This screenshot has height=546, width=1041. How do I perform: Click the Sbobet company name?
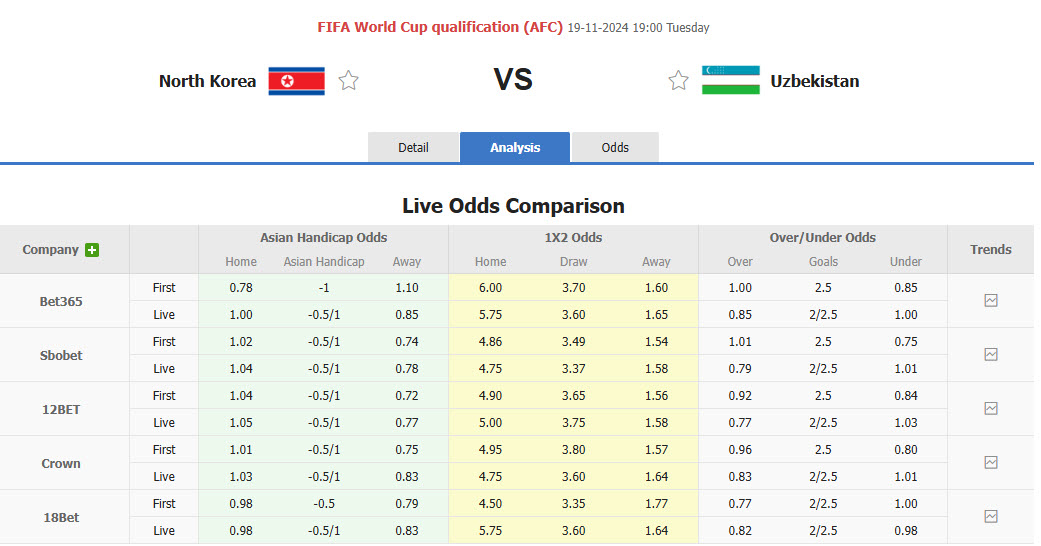click(x=61, y=355)
